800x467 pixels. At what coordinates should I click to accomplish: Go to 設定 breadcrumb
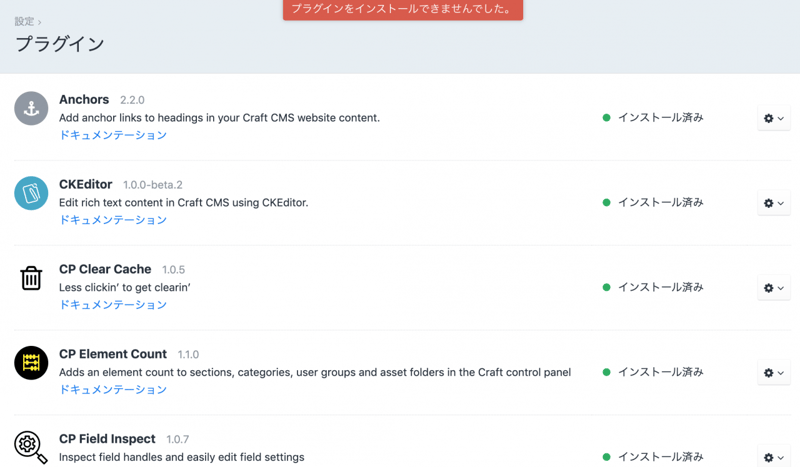point(24,21)
